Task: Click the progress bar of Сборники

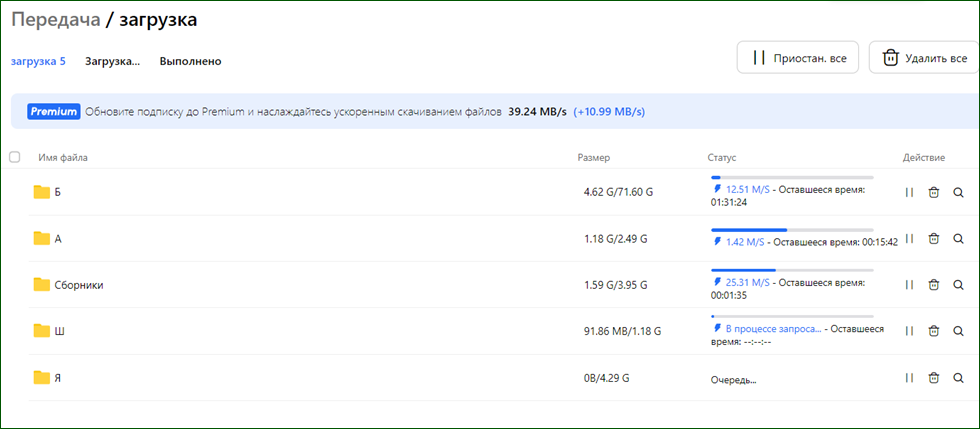Action: coord(792,270)
